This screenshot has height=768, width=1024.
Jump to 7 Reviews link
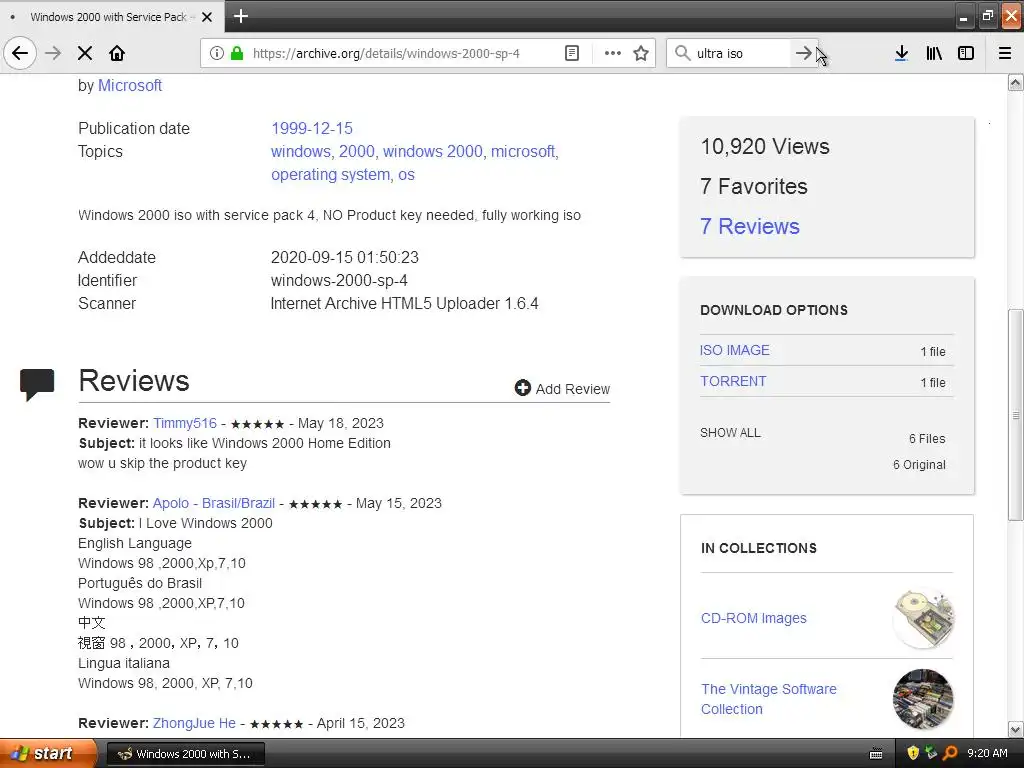point(750,226)
